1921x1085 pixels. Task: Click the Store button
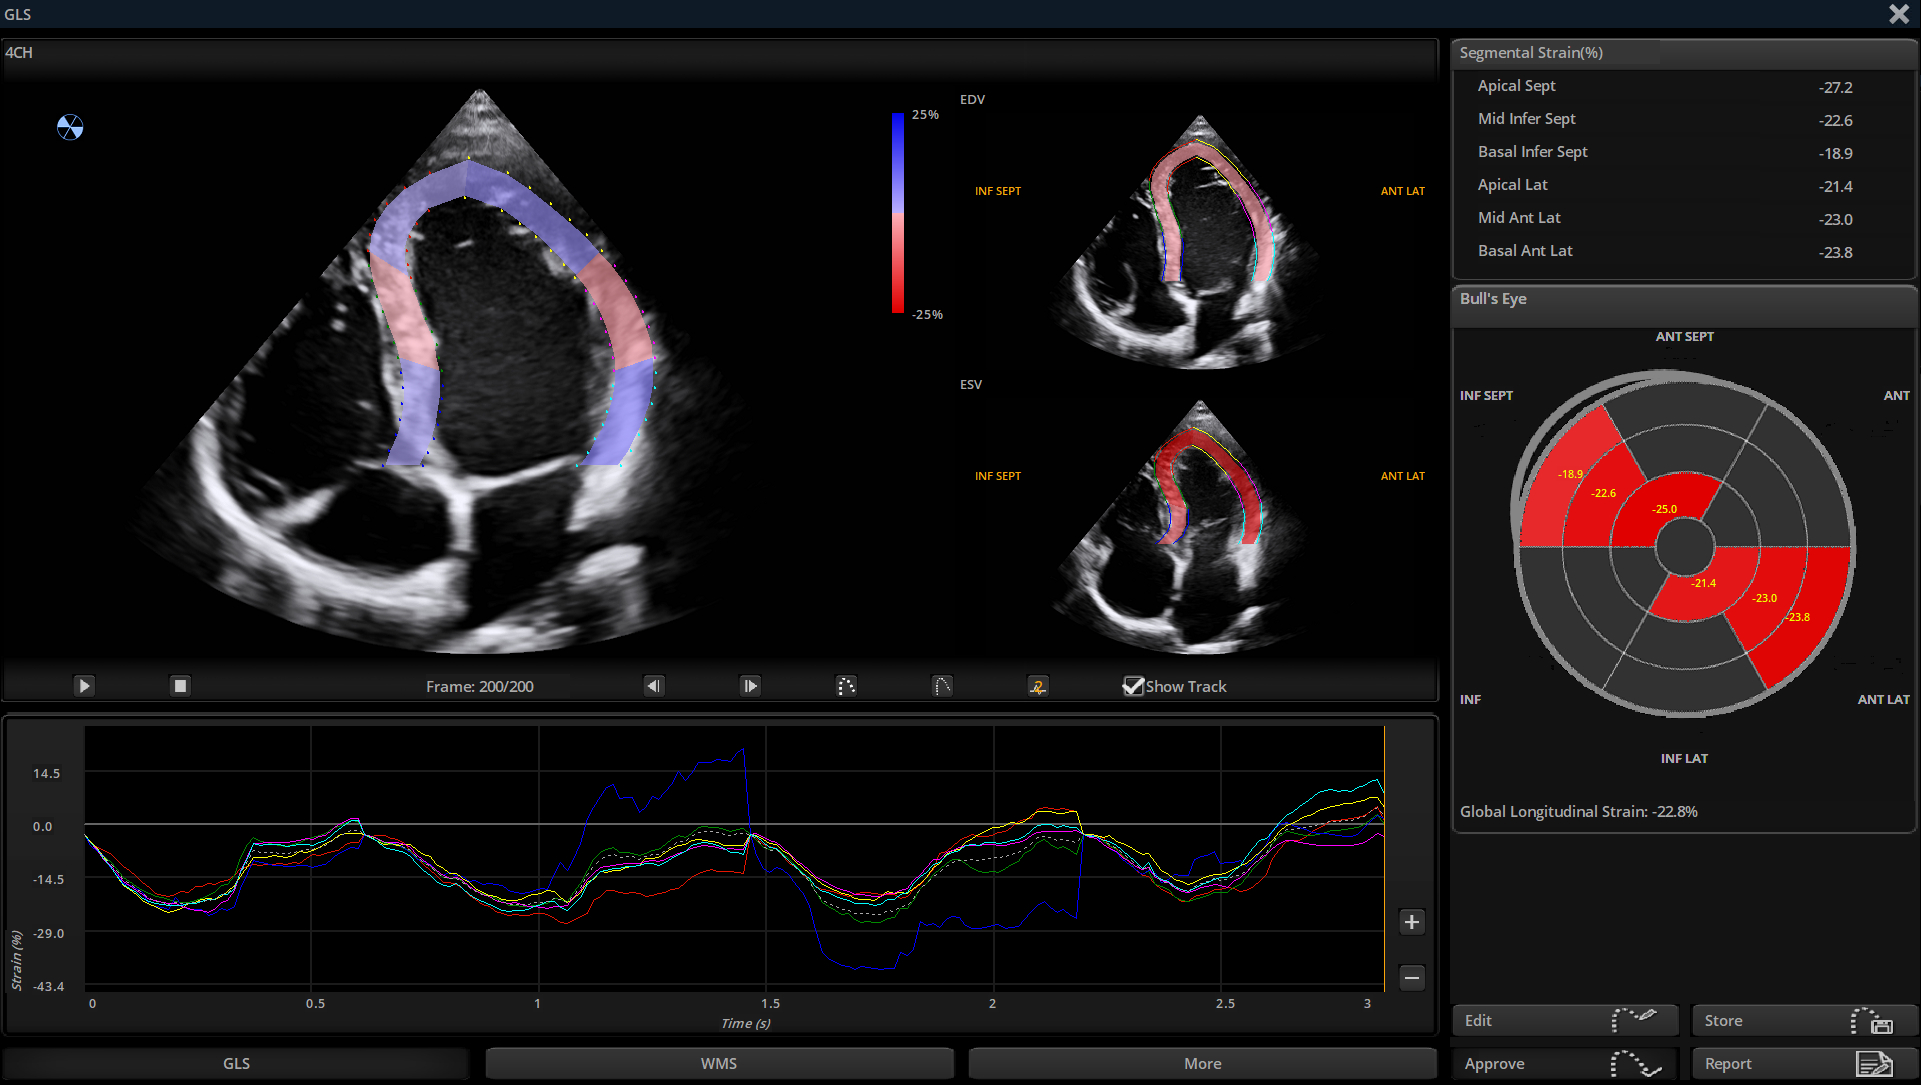1804,1020
